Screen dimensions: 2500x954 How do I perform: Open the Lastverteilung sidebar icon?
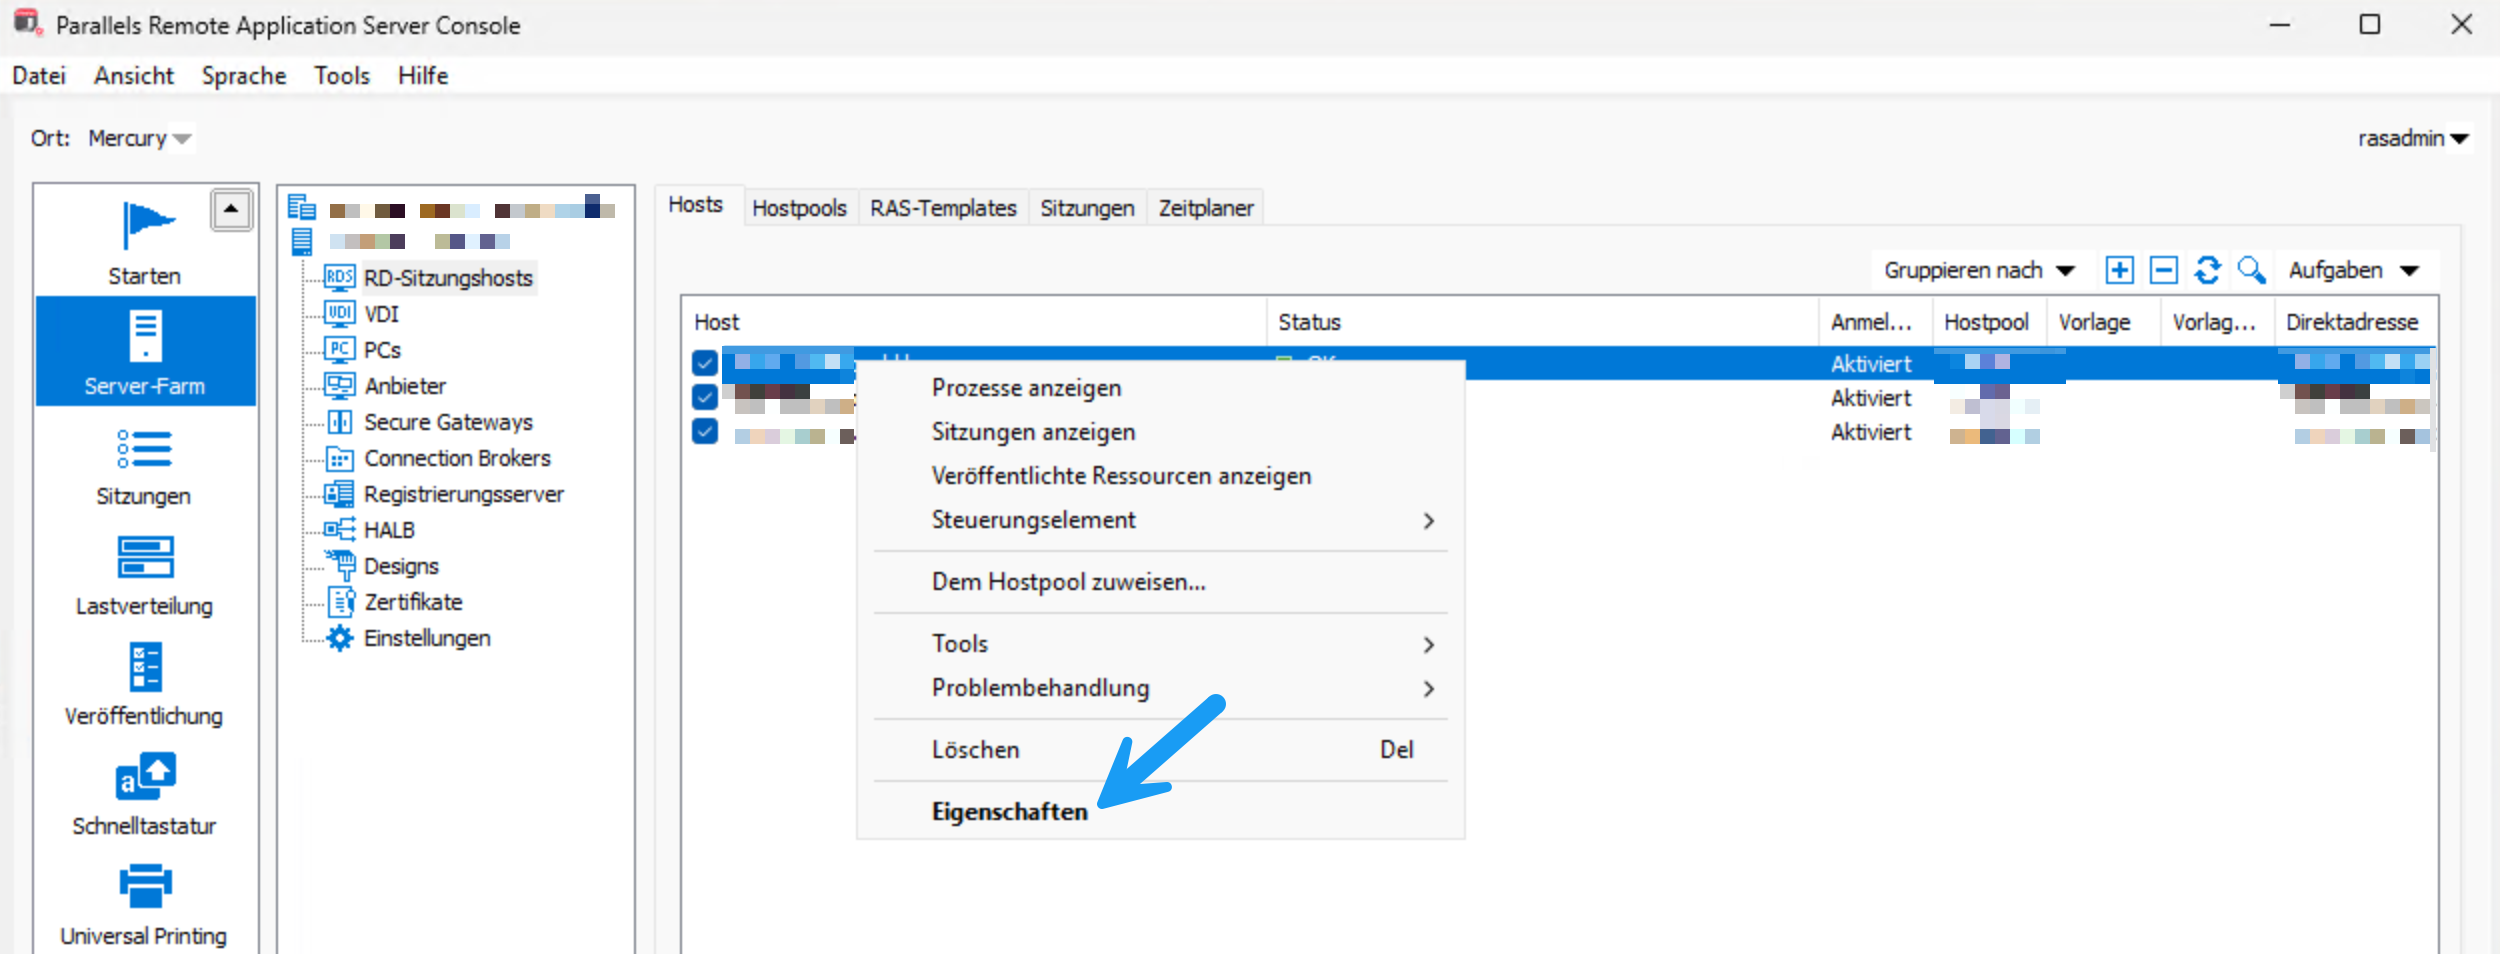[x=145, y=558]
